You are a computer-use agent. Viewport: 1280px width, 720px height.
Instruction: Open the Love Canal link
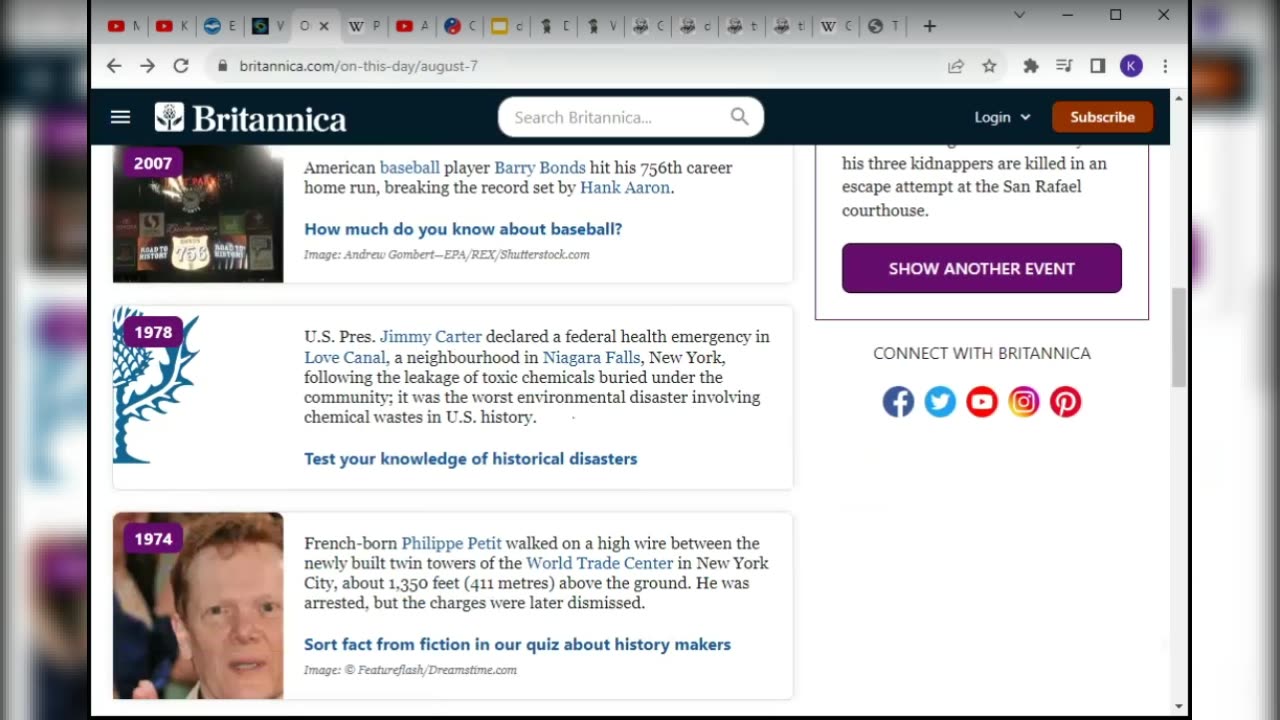(x=347, y=357)
